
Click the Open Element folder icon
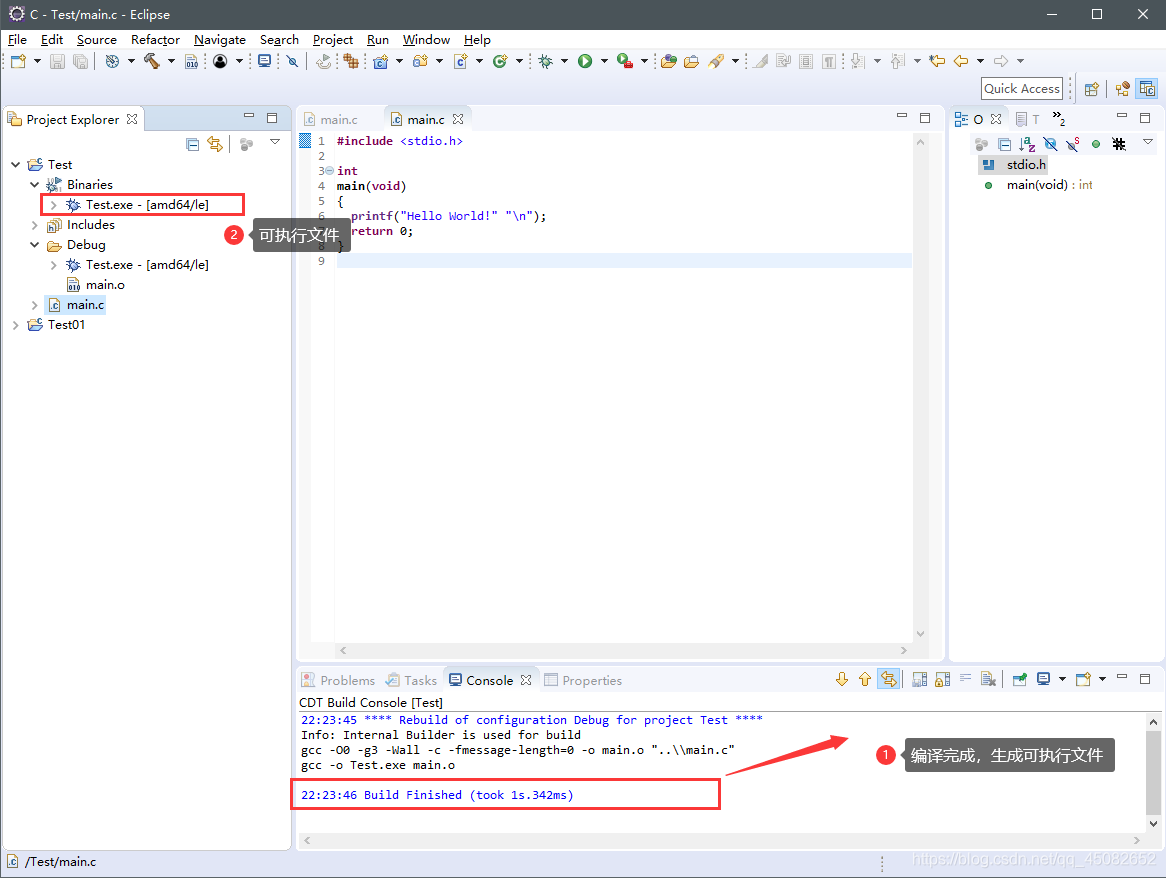(669, 61)
